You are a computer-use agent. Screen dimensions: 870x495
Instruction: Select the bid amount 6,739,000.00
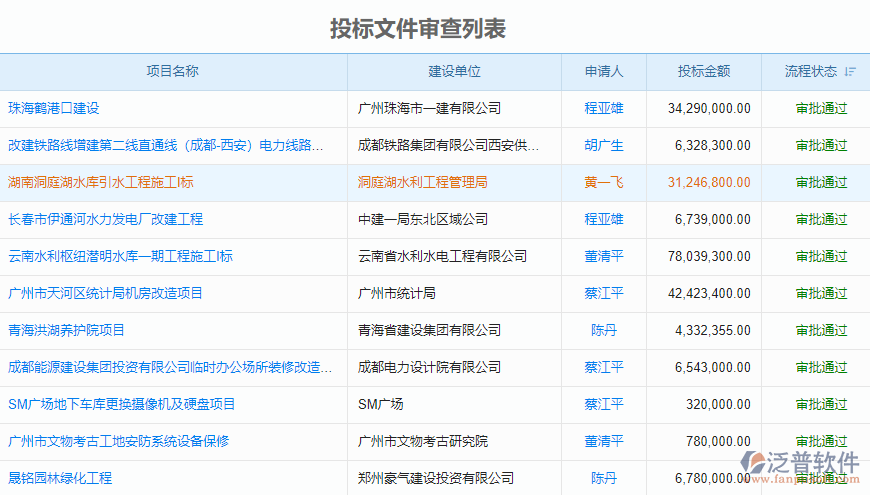pos(712,219)
